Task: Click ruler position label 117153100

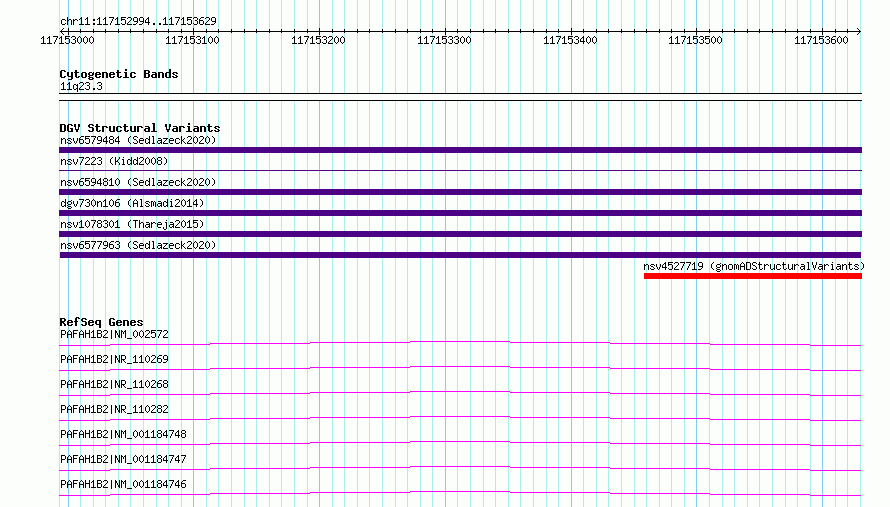Action: pos(192,40)
